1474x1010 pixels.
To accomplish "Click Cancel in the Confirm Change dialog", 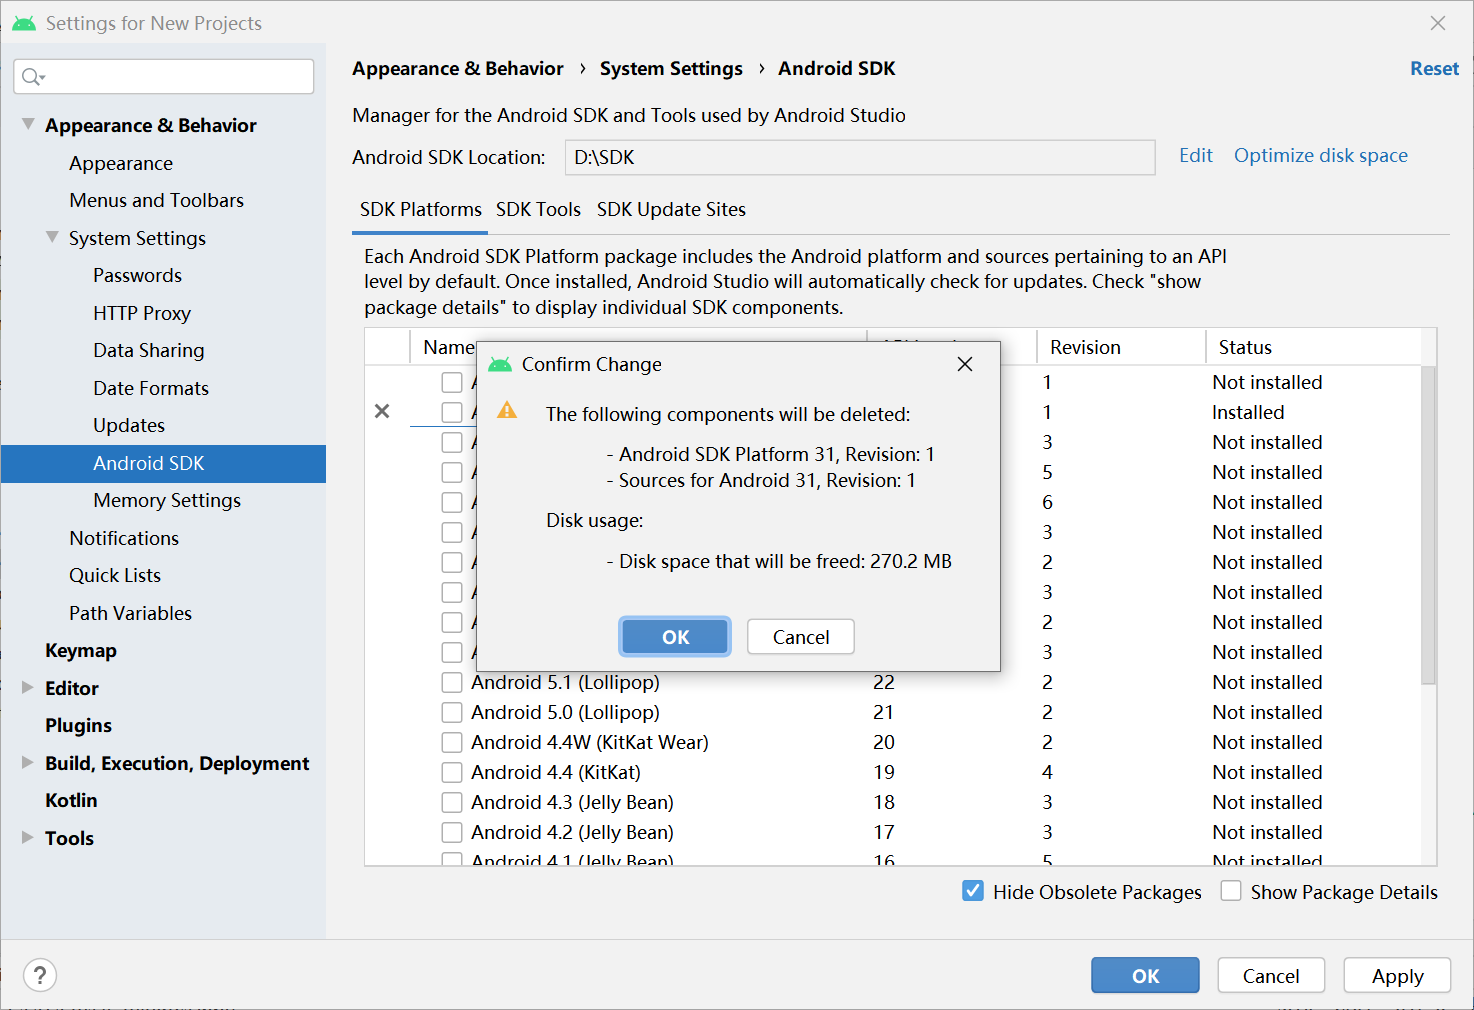I will [801, 637].
